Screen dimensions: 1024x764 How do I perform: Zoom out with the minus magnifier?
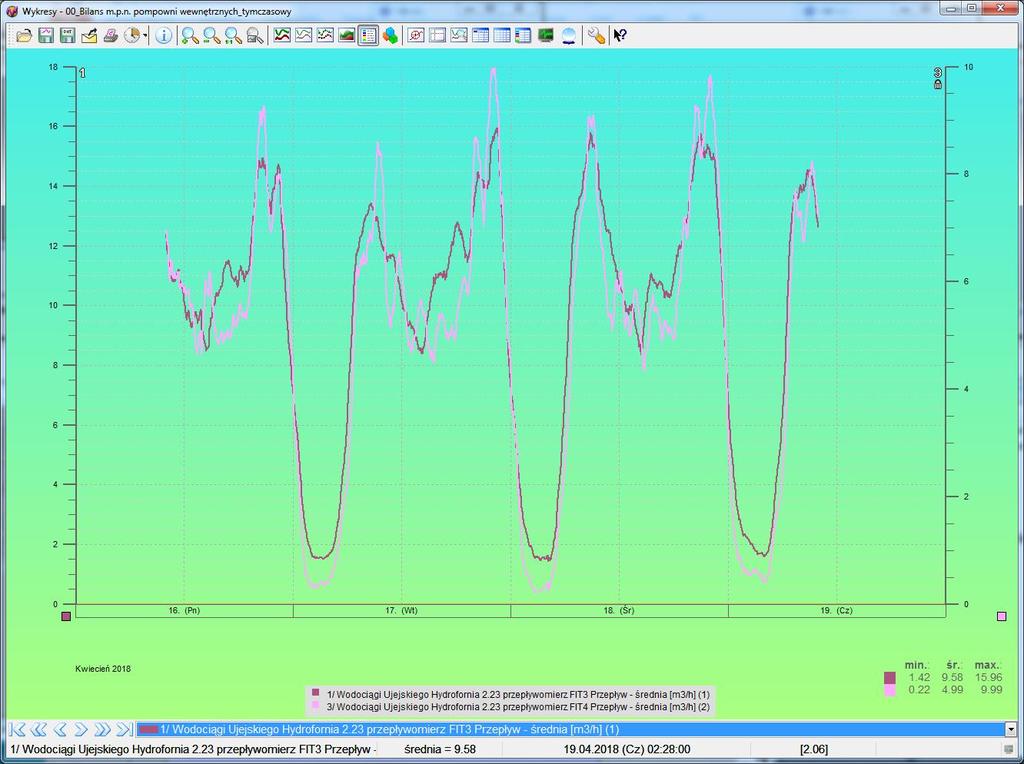[212, 35]
